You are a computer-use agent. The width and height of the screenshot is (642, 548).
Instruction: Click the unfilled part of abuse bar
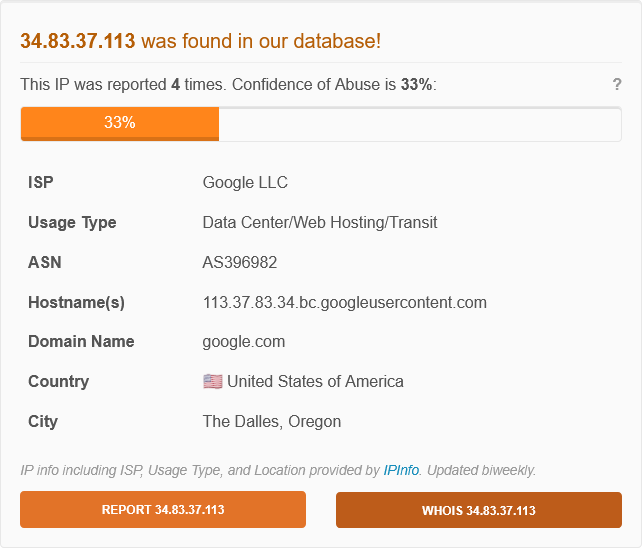(x=420, y=123)
